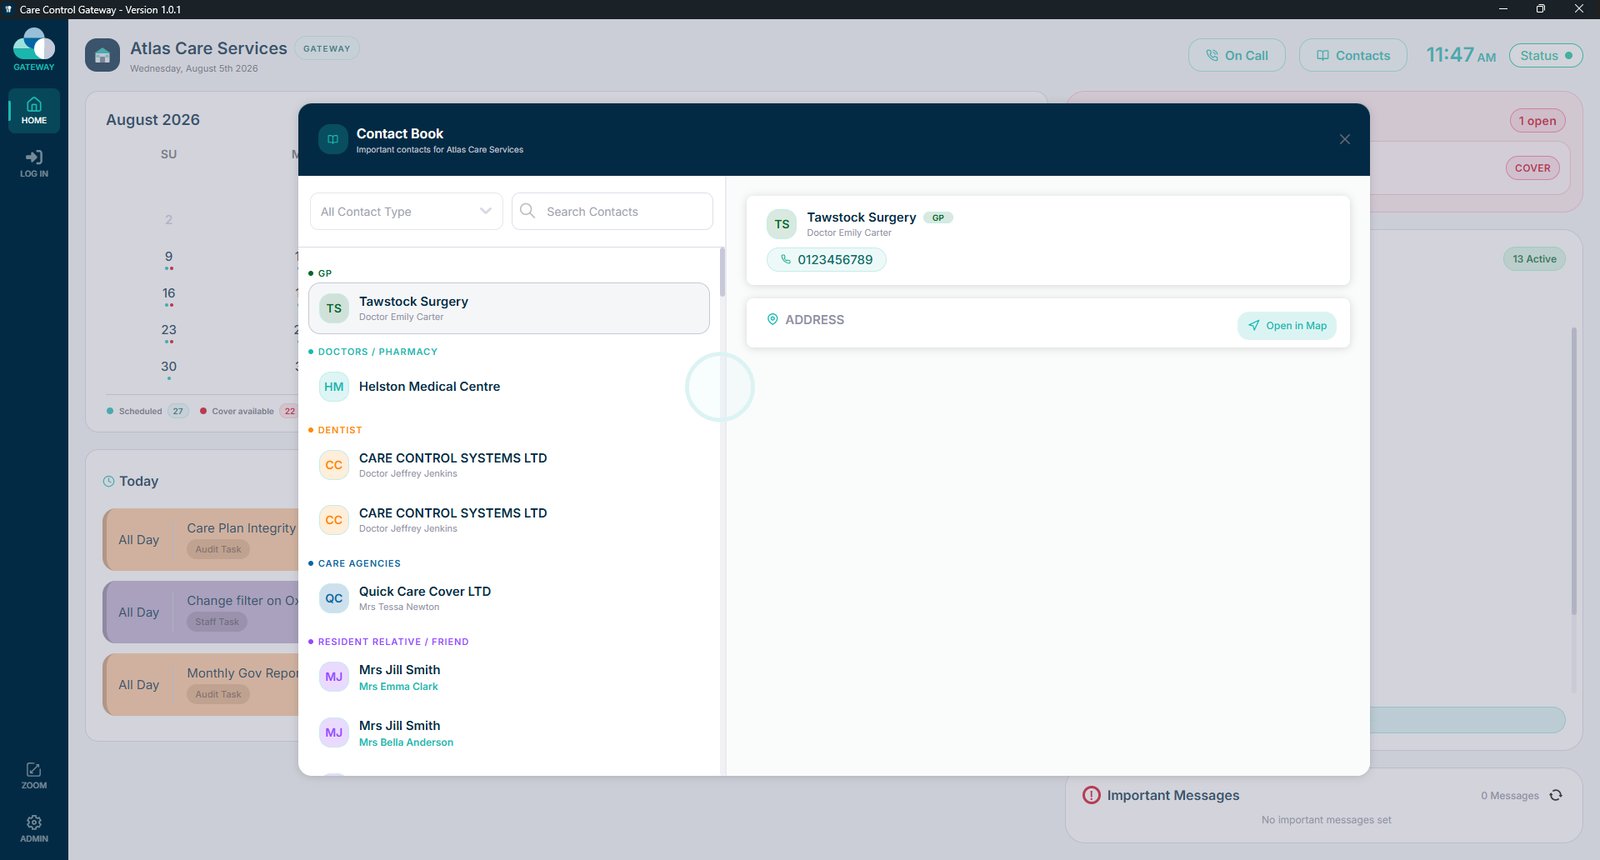Click the Scheduled 27 legend item
The height and width of the screenshot is (860, 1600).
(x=147, y=411)
